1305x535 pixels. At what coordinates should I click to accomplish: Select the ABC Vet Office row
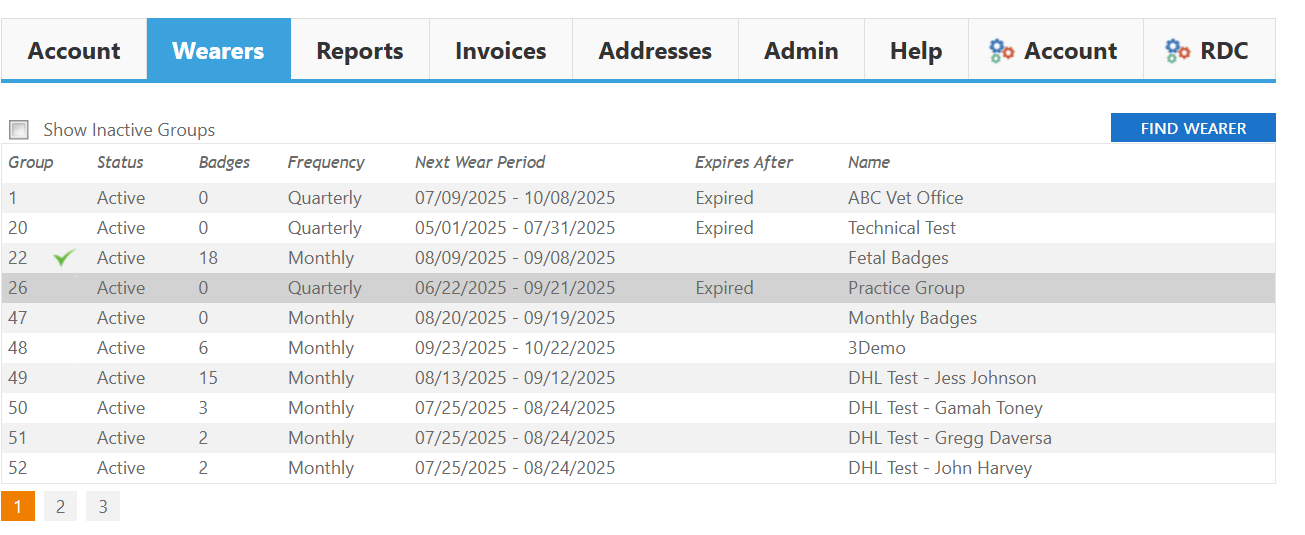[905, 198]
